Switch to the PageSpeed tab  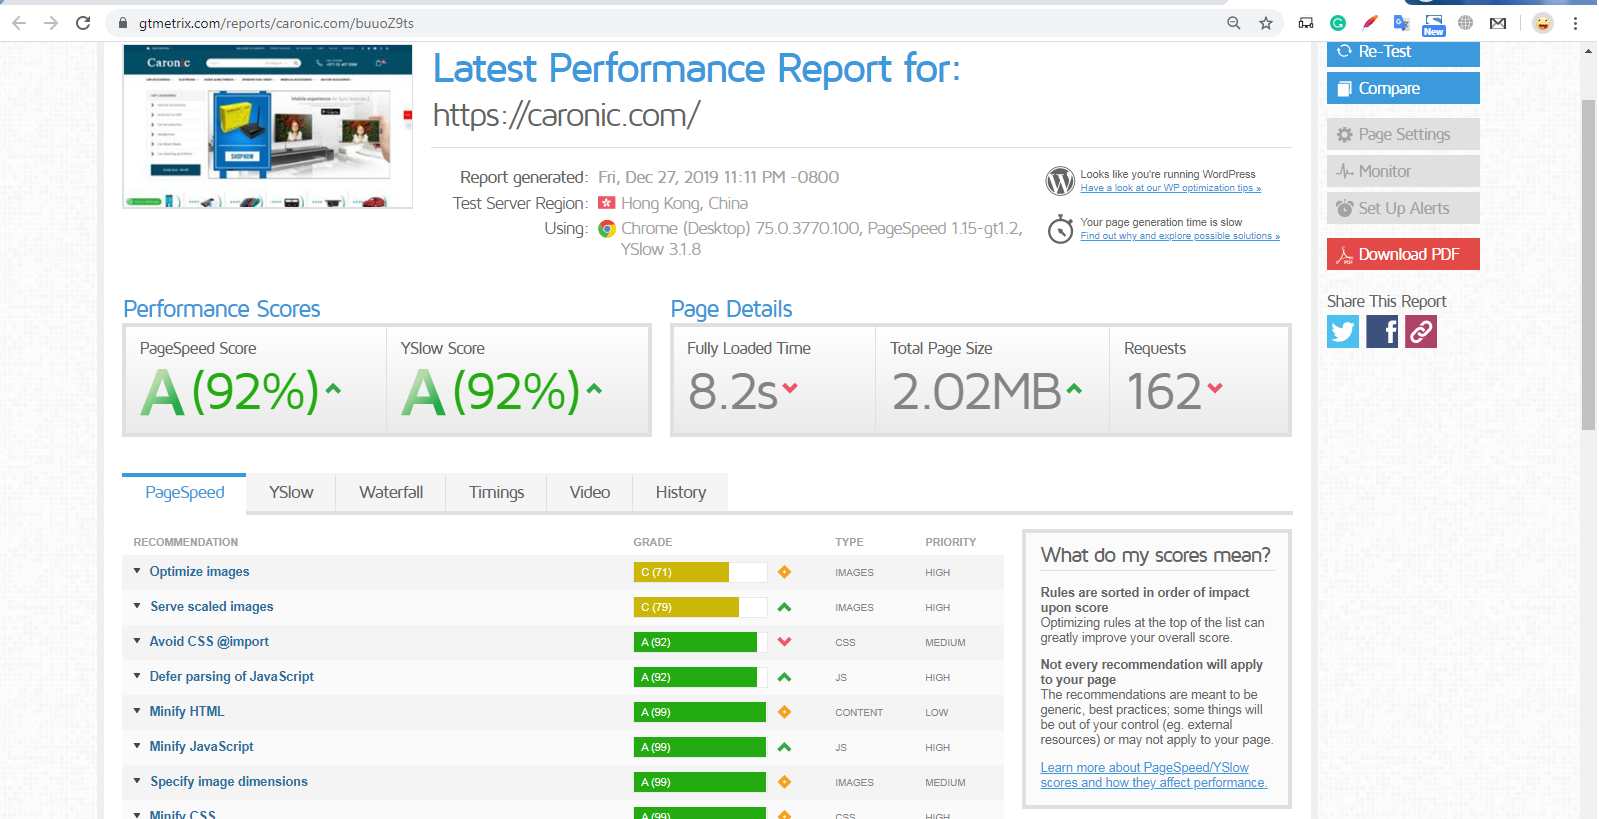(x=184, y=492)
